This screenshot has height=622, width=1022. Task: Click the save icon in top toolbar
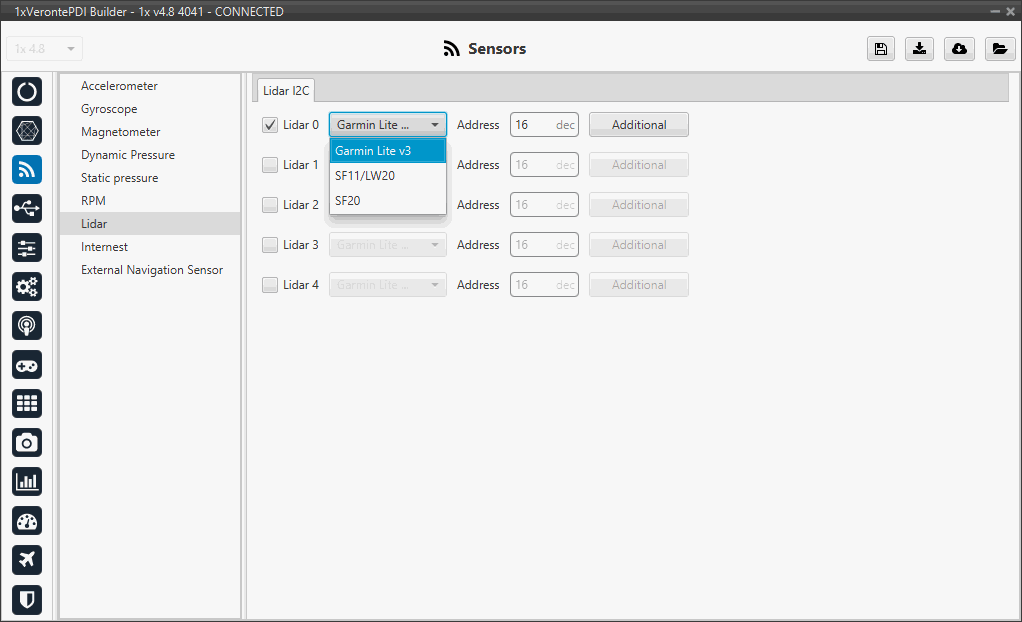point(881,49)
